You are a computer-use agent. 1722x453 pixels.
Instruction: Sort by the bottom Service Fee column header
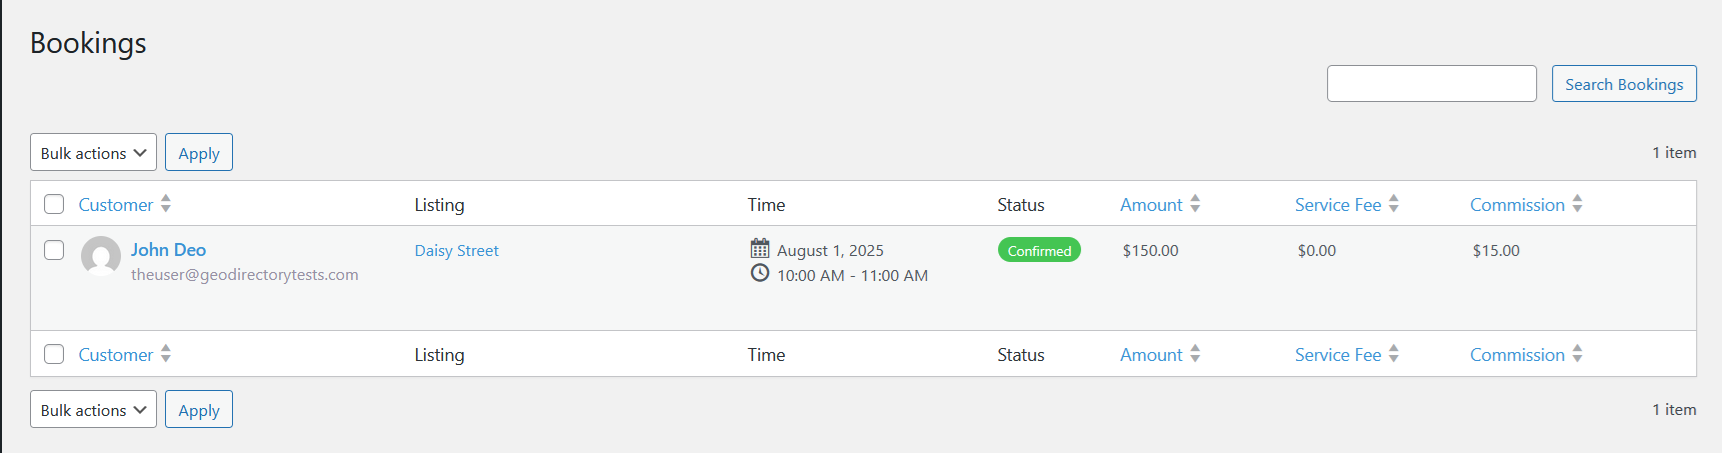click(x=1338, y=355)
